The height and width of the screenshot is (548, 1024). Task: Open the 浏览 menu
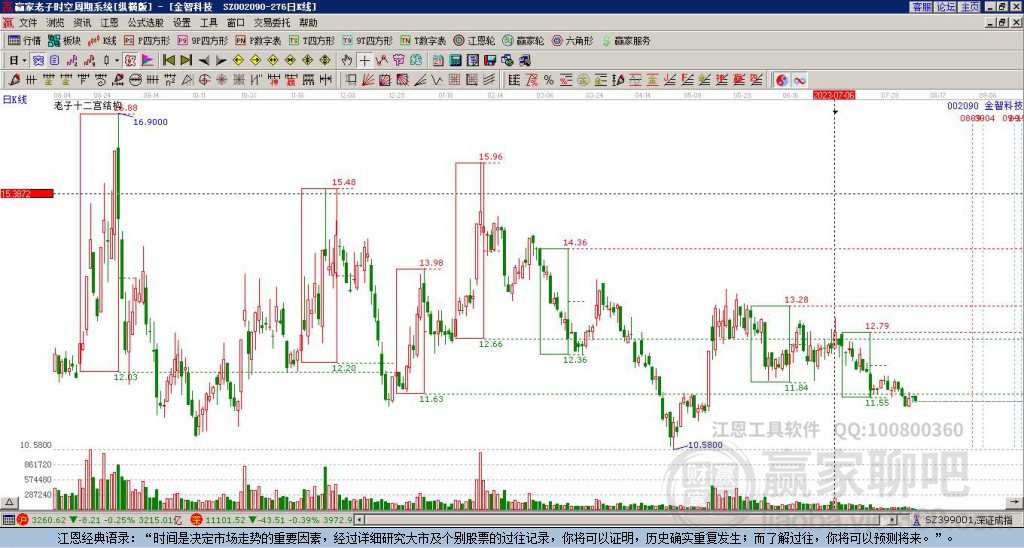point(55,23)
